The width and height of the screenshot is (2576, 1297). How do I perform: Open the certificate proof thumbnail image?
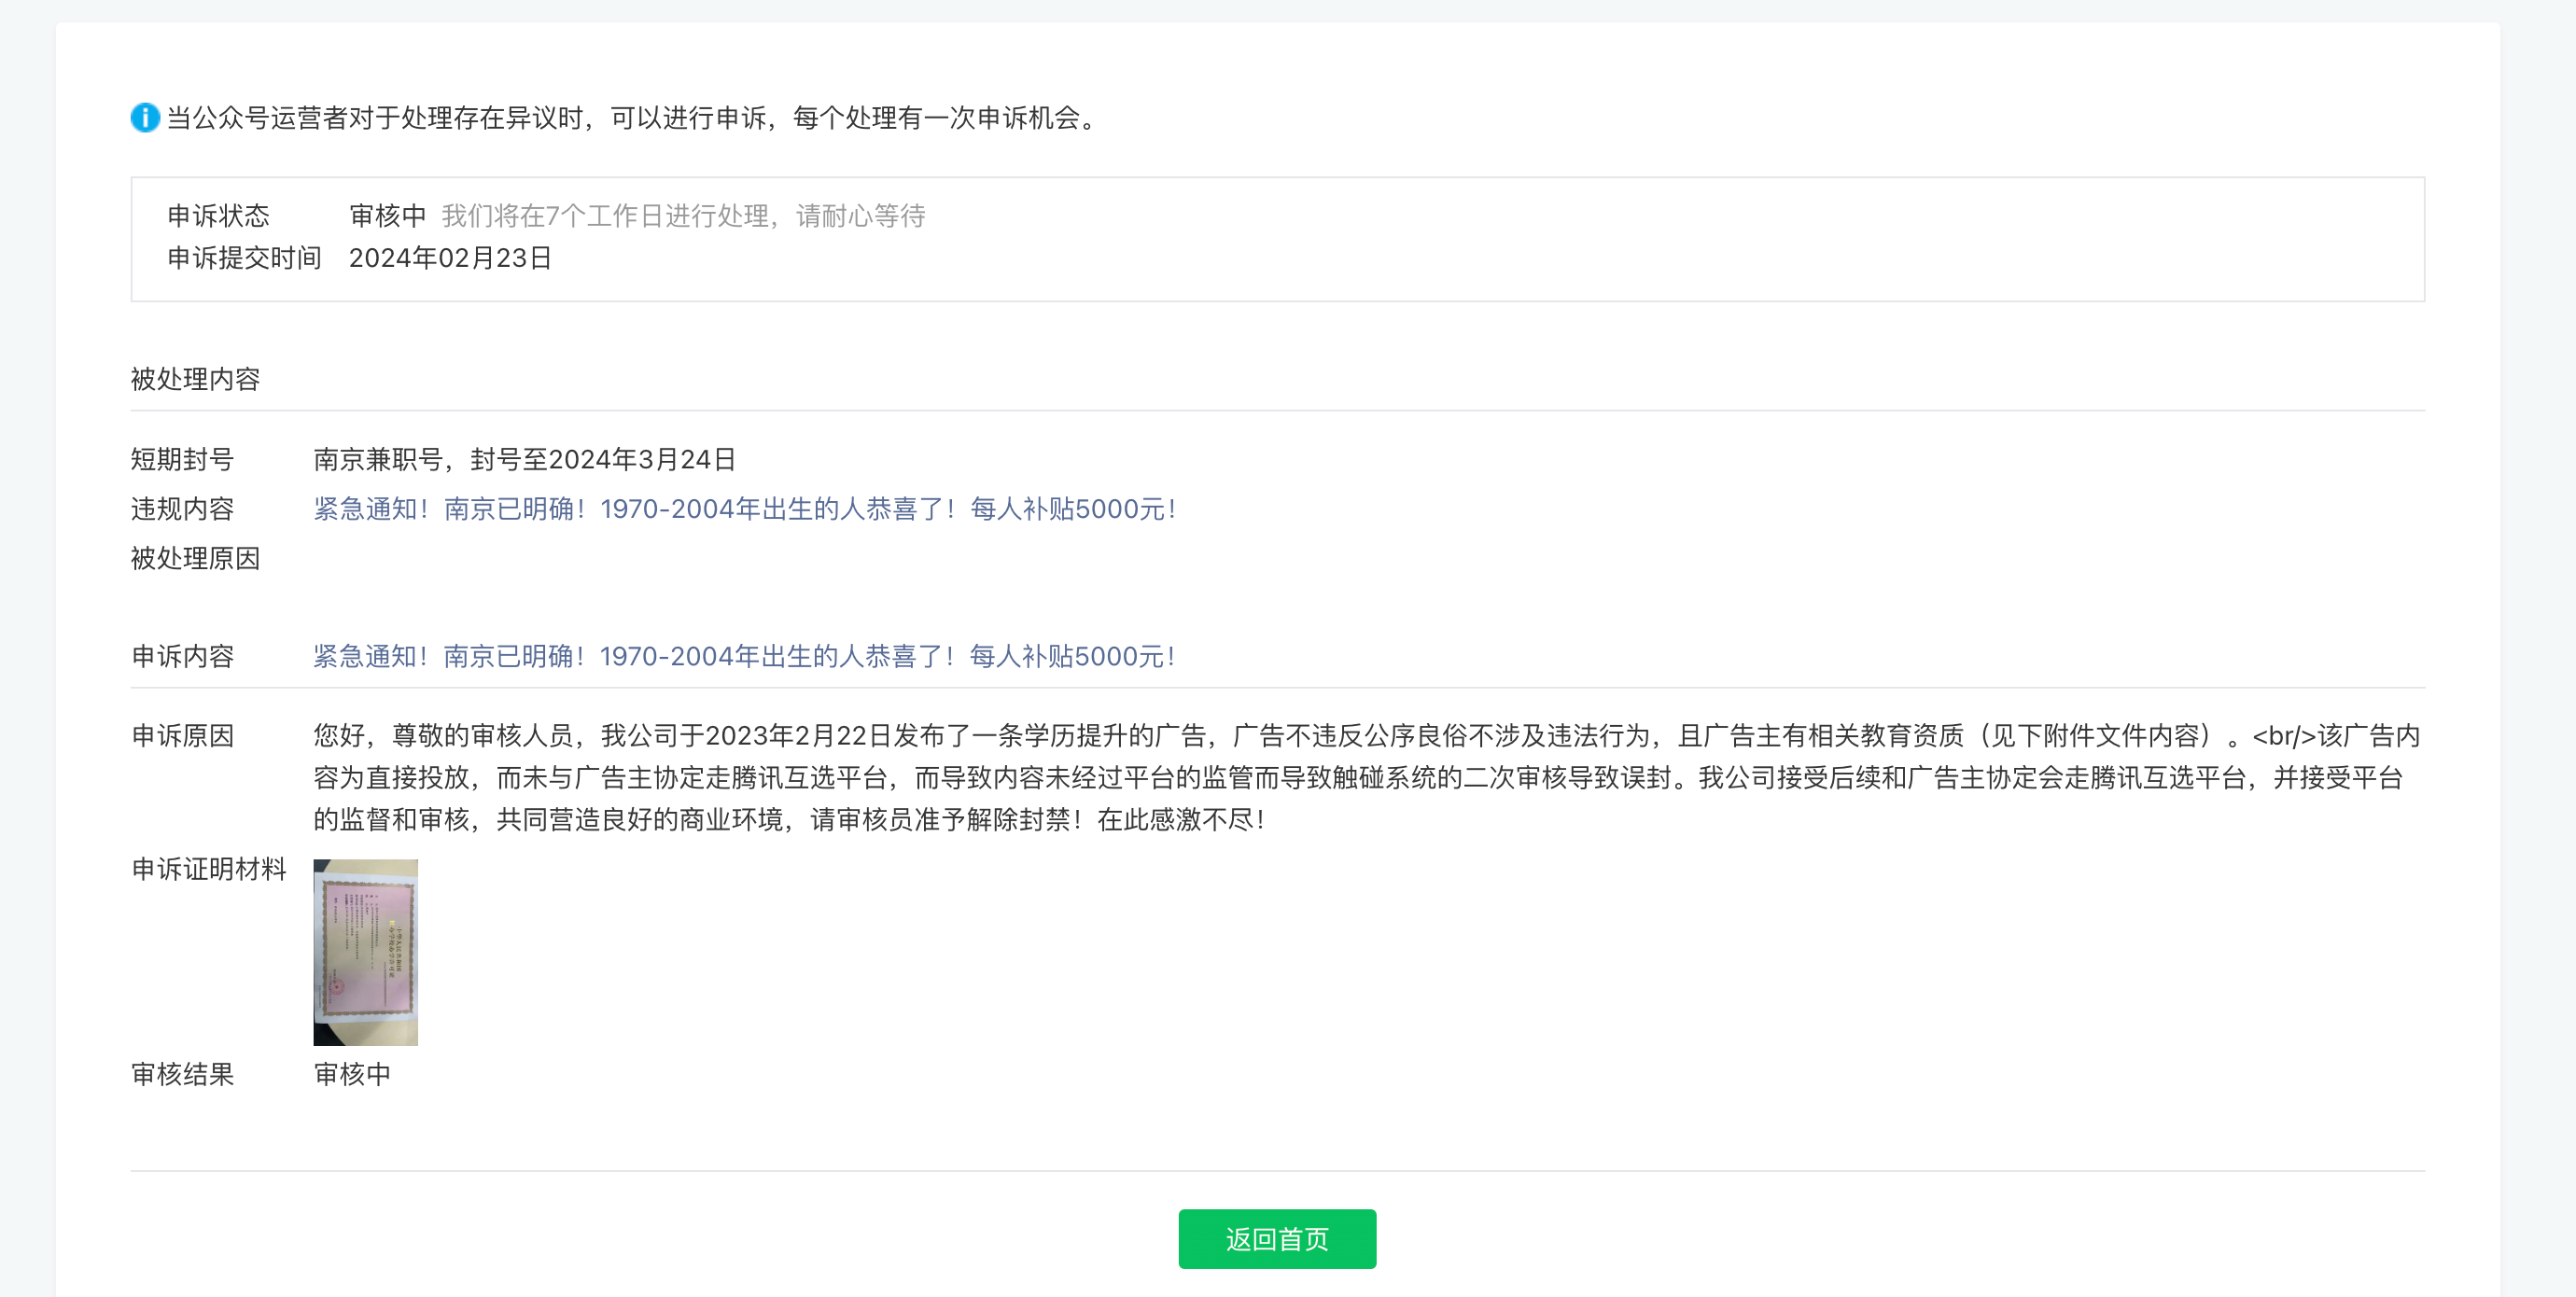click(x=365, y=952)
